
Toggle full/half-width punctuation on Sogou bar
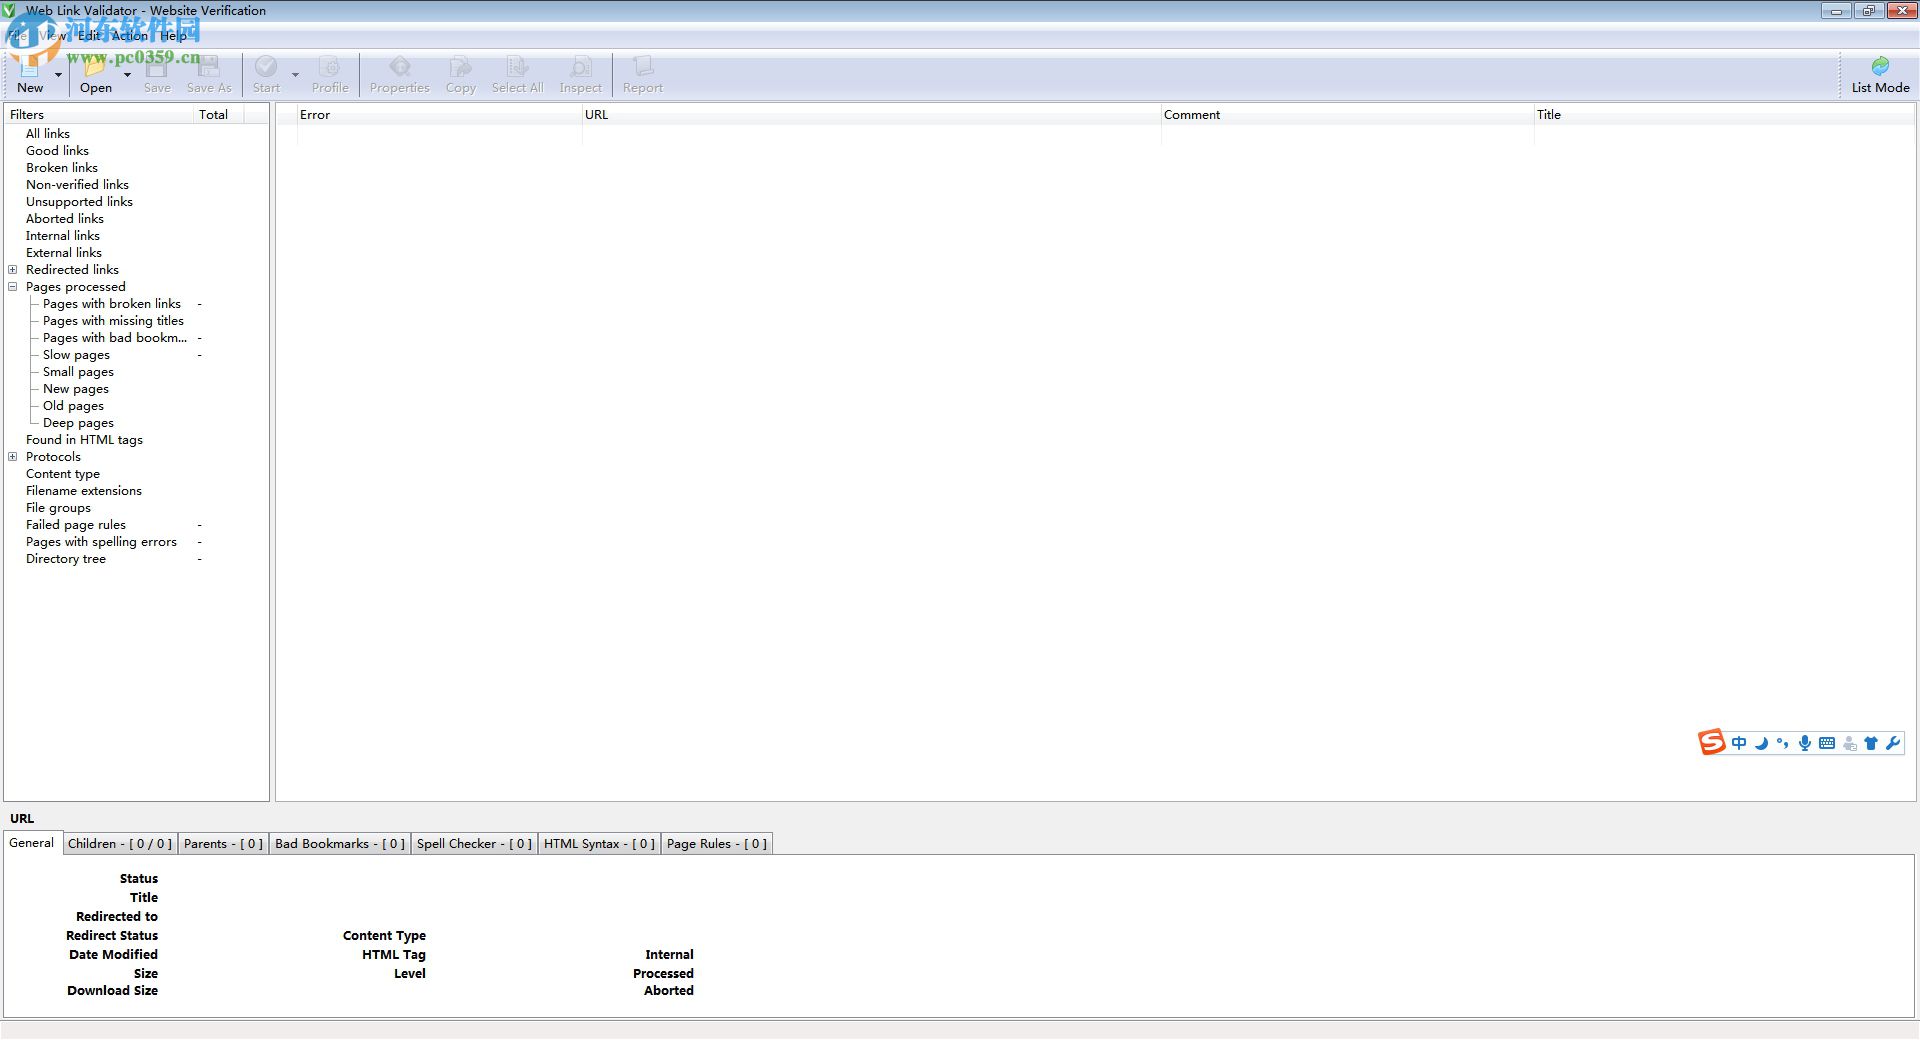pyautogui.click(x=1782, y=743)
